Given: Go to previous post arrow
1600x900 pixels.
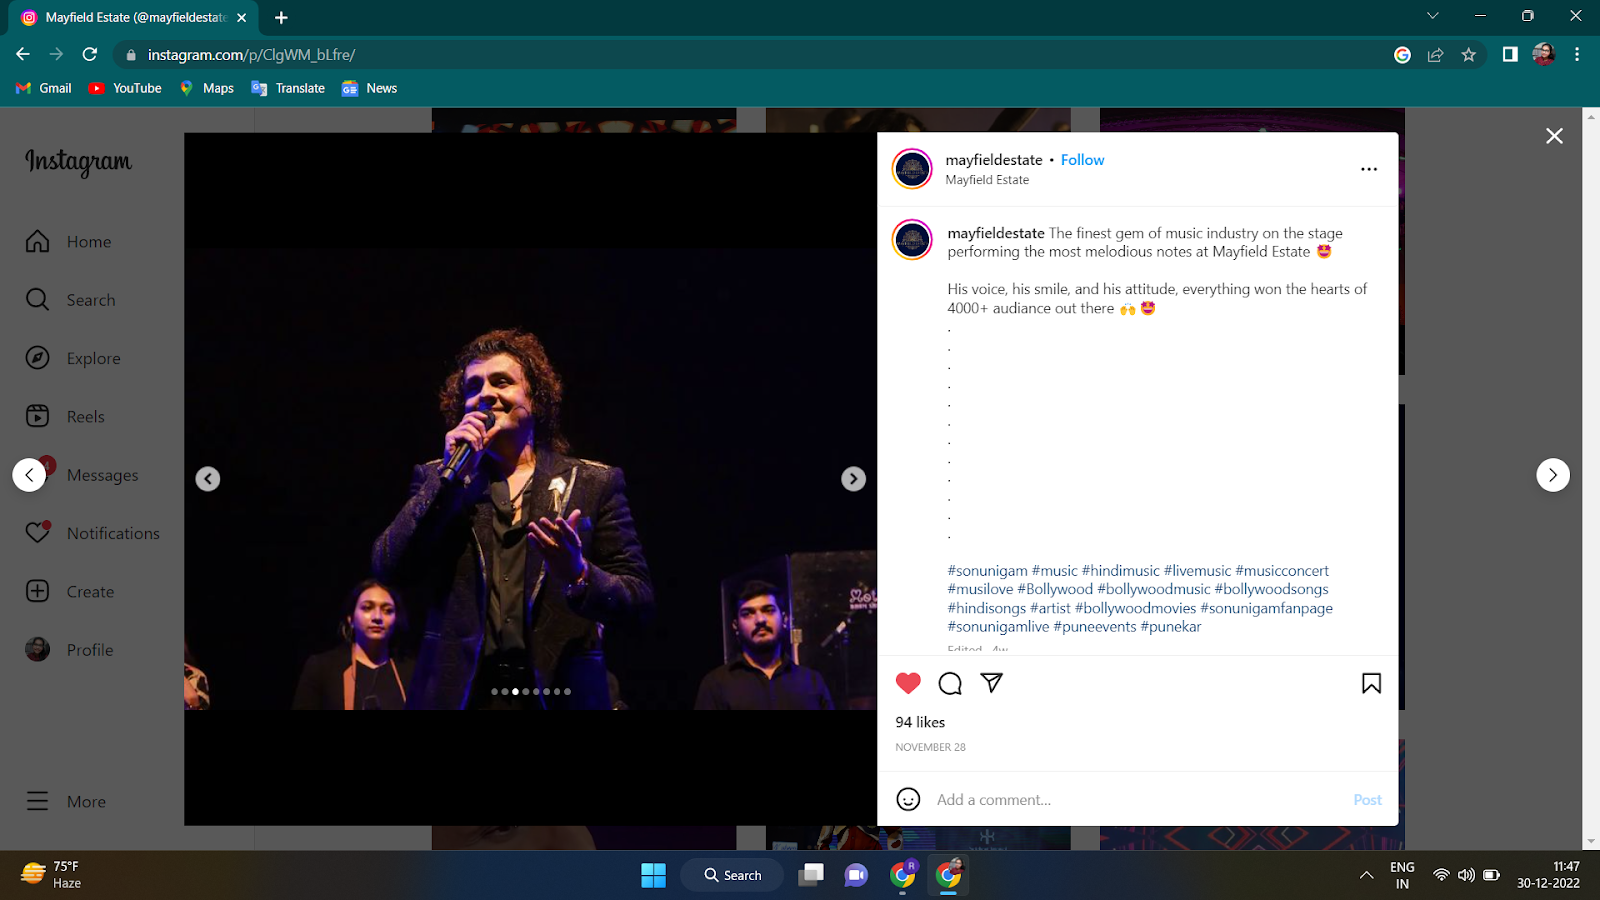Looking at the screenshot, I should click(29, 475).
